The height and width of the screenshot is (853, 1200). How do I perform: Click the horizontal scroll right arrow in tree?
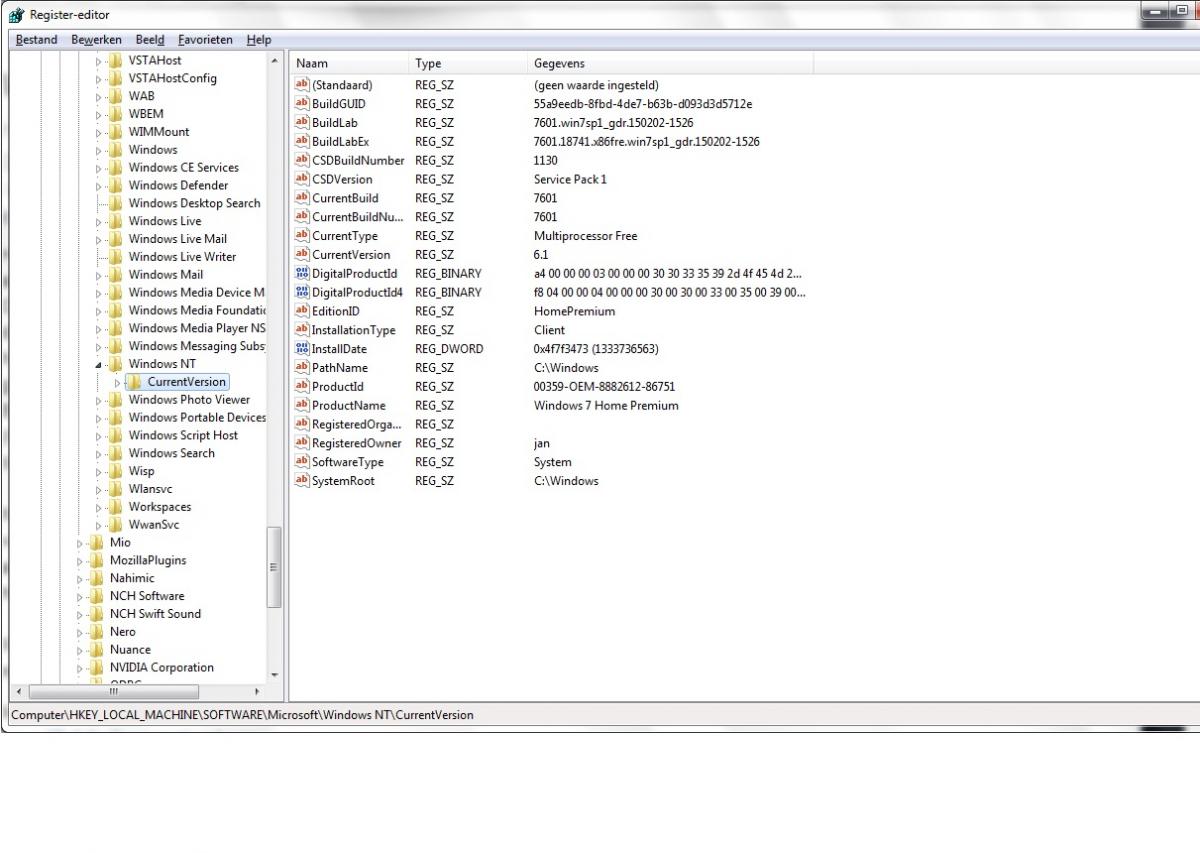(258, 691)
